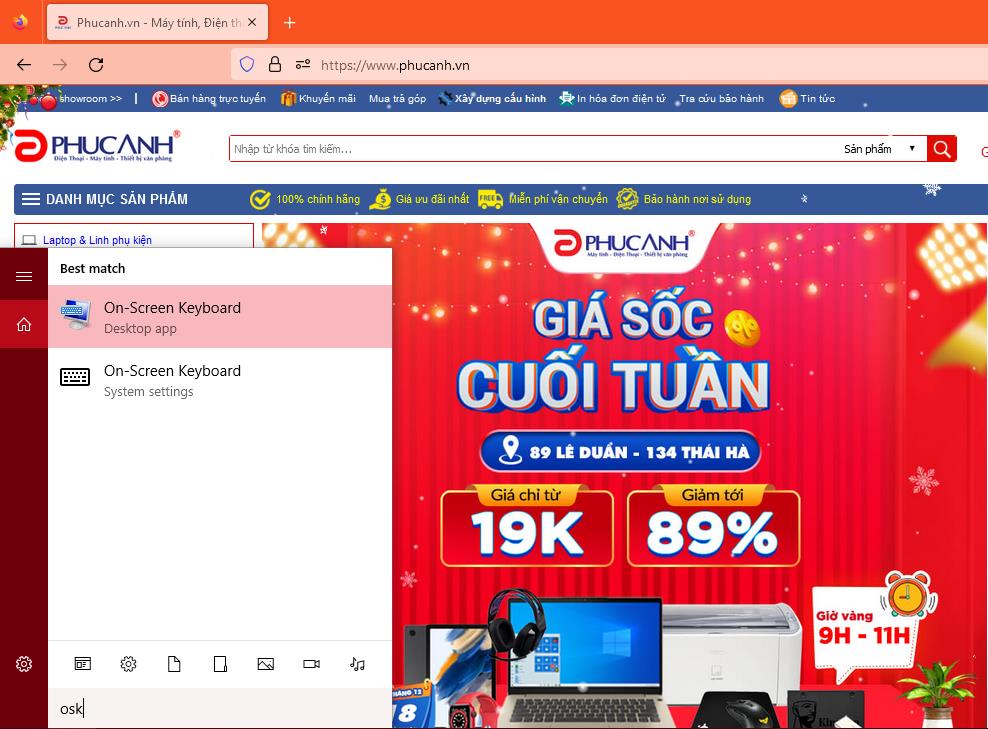Image resolution: width=988 pixels, height=729 pixels.
Task: Open Bán hàng trực tuyến link
Action: coord(209,98)
